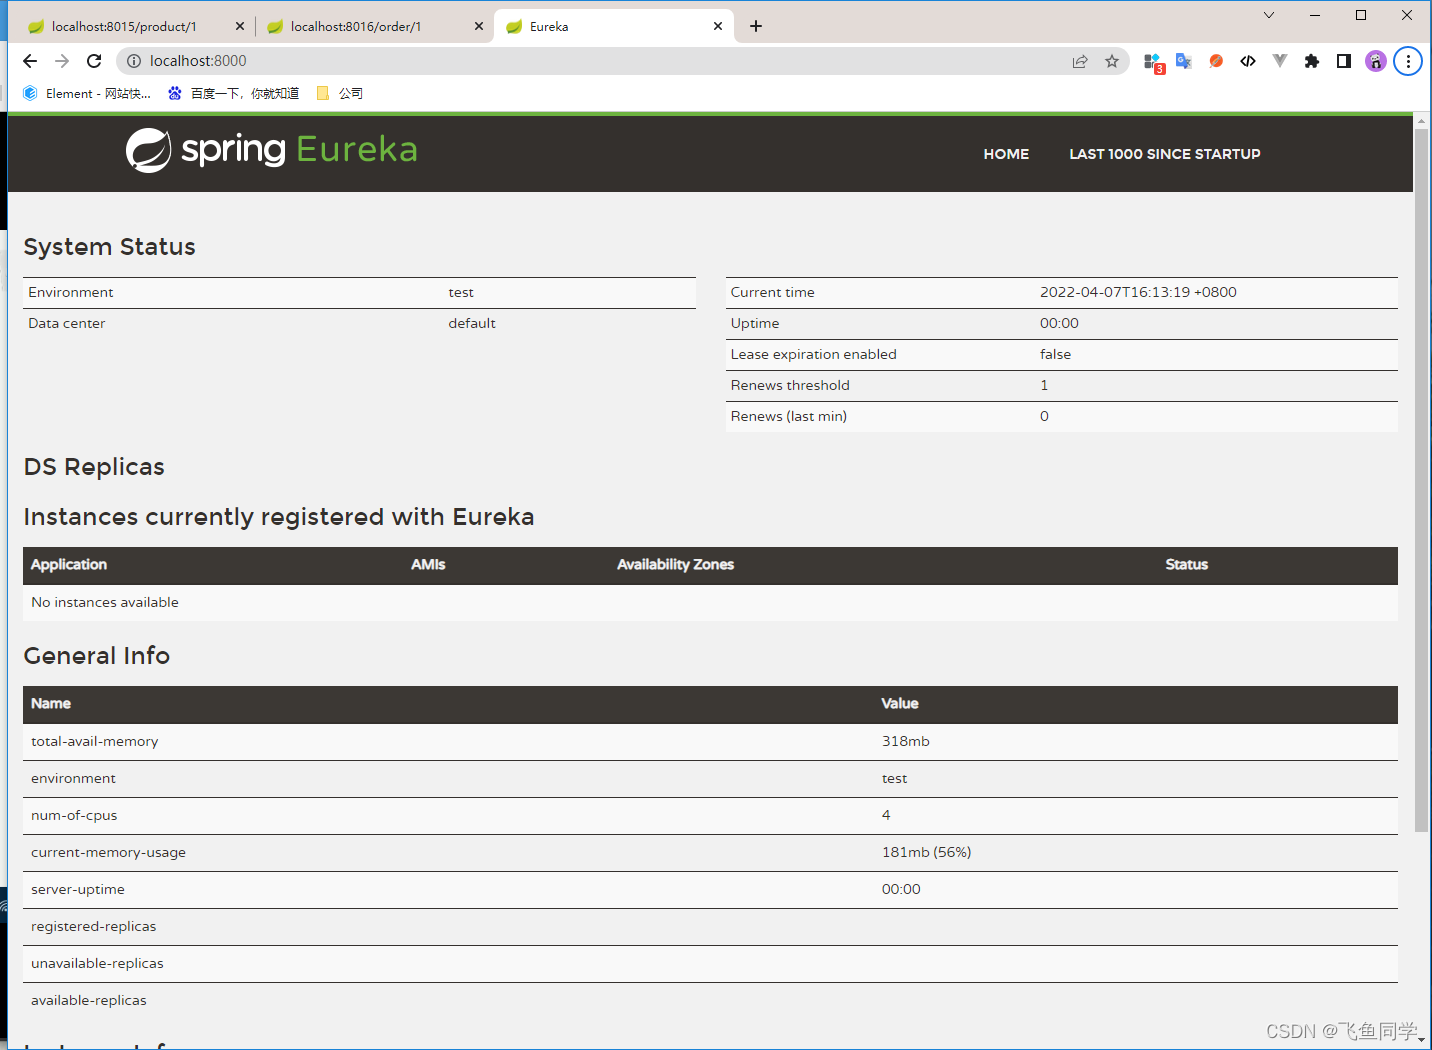Image resolution: width=1432 pixels, height=1050 pixels.
Task: Reload the localhost:8000 page
Action: 94,61
